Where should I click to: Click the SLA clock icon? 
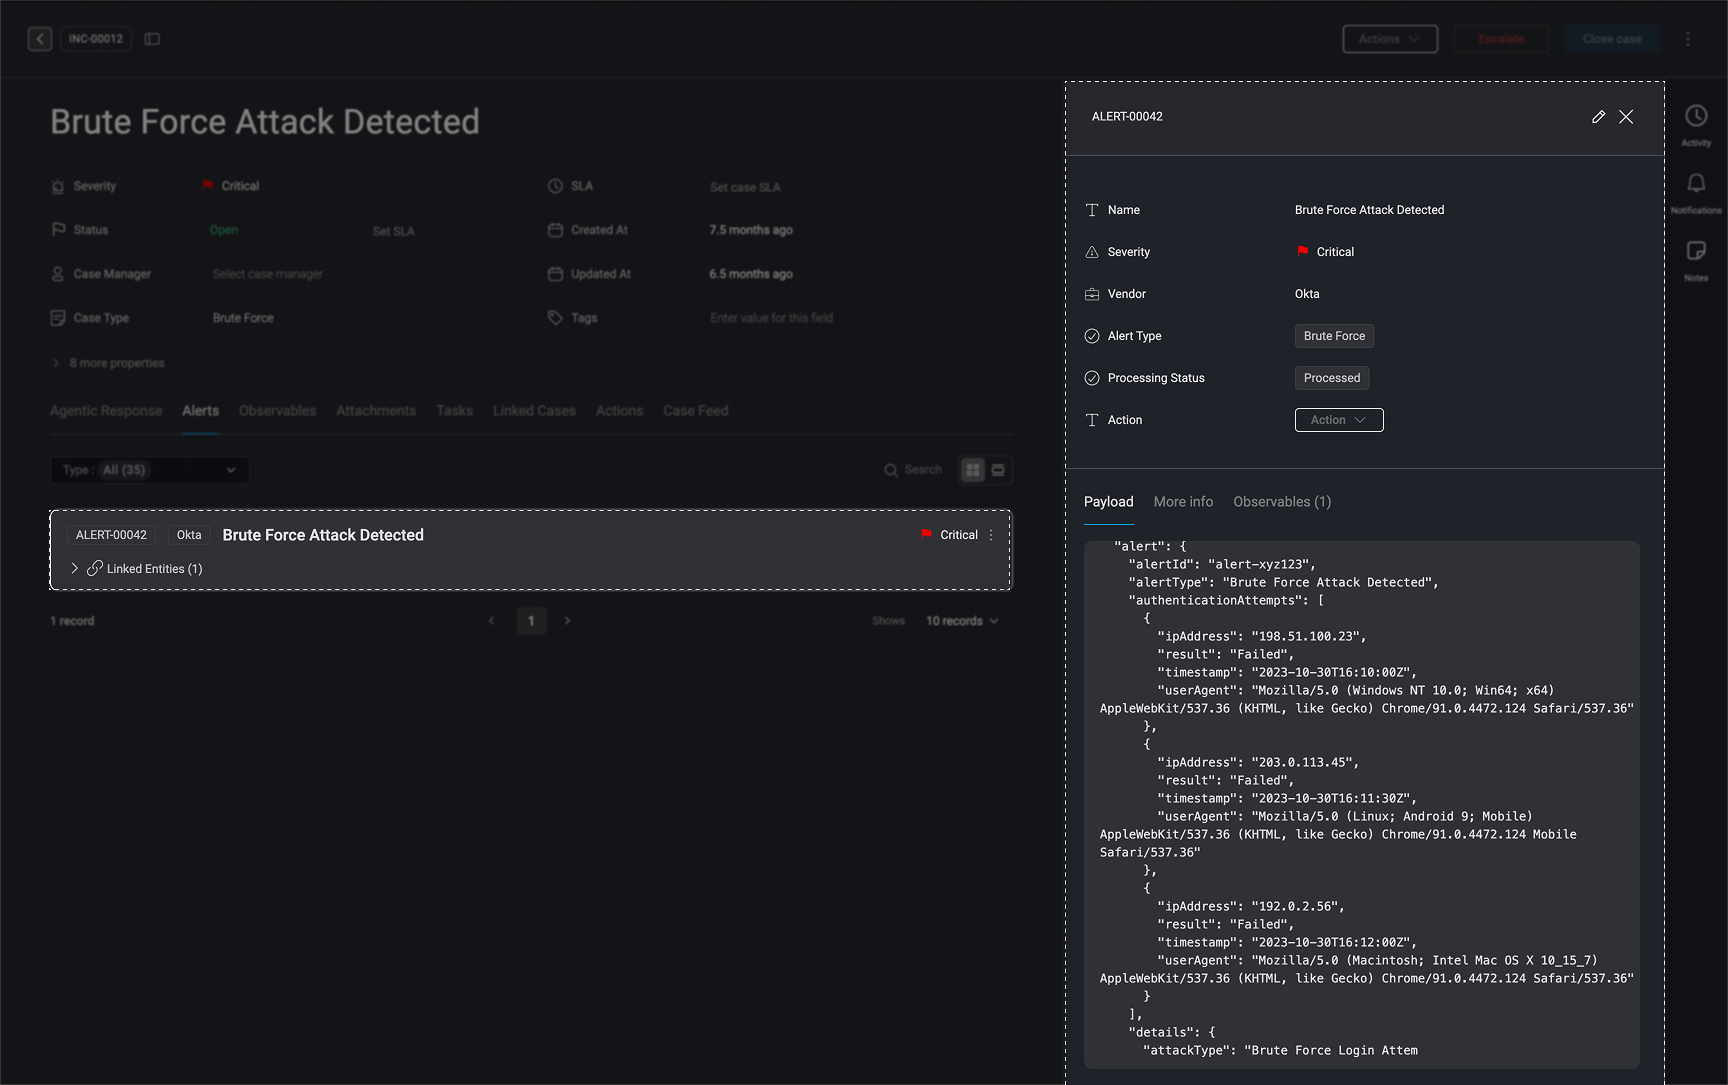(x=555, y=186)
